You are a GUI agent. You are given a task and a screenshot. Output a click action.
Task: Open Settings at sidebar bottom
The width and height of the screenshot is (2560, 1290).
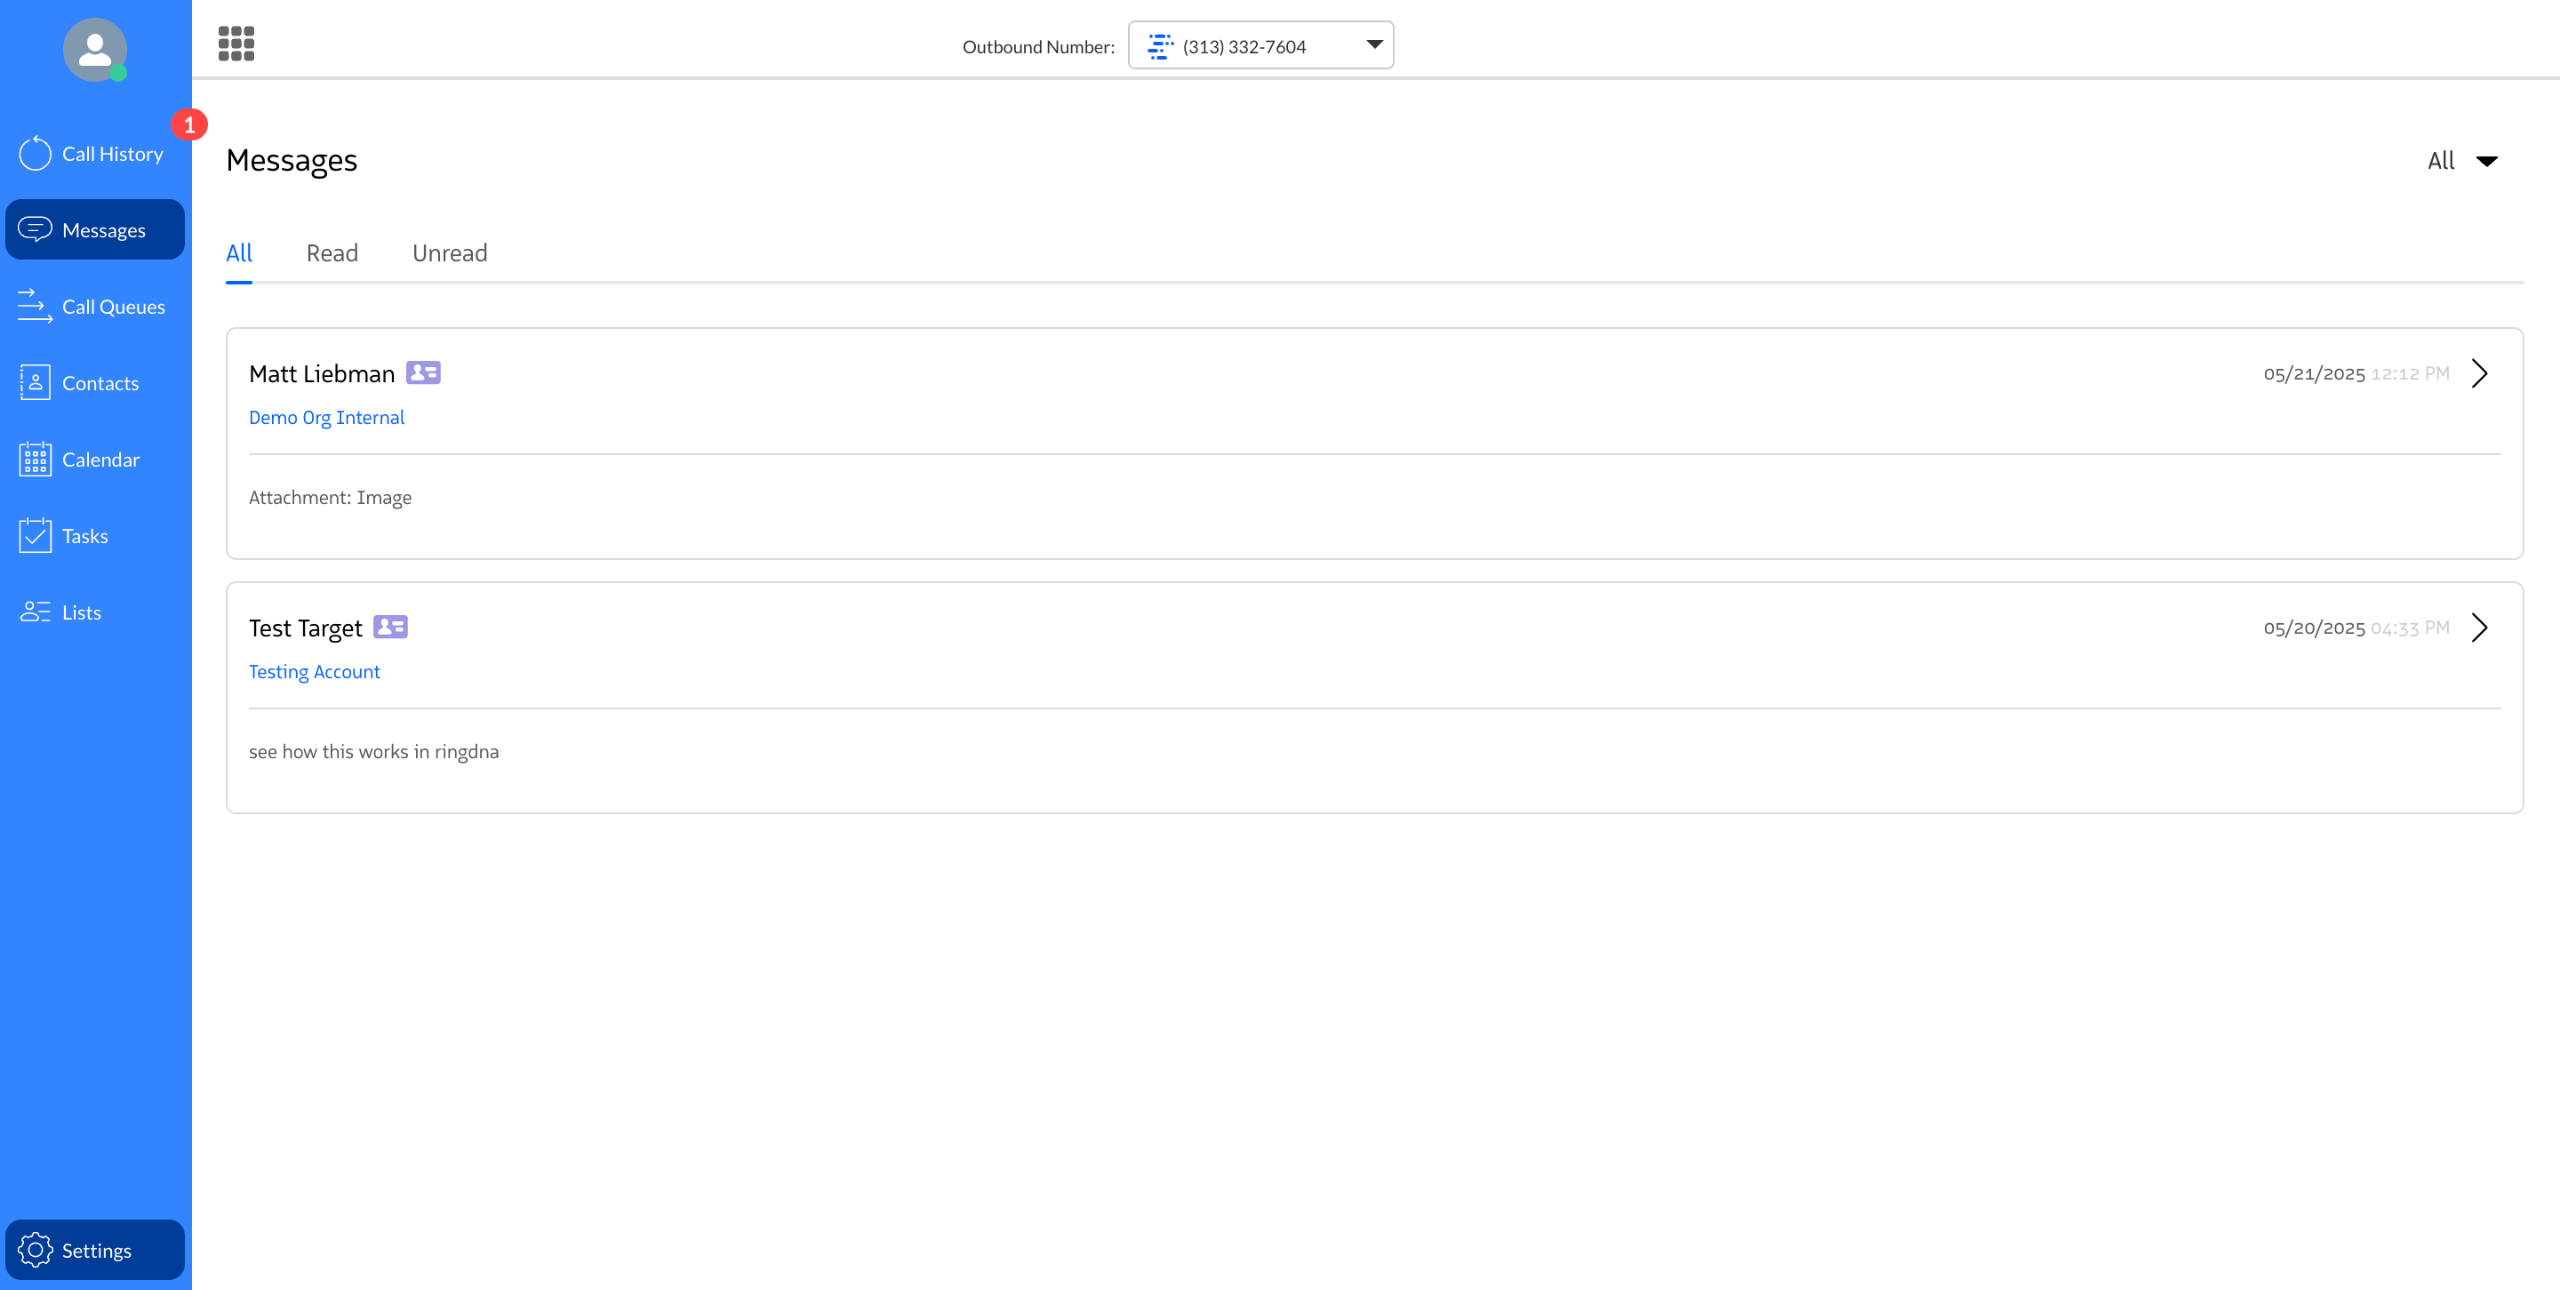coord(95,1250)
